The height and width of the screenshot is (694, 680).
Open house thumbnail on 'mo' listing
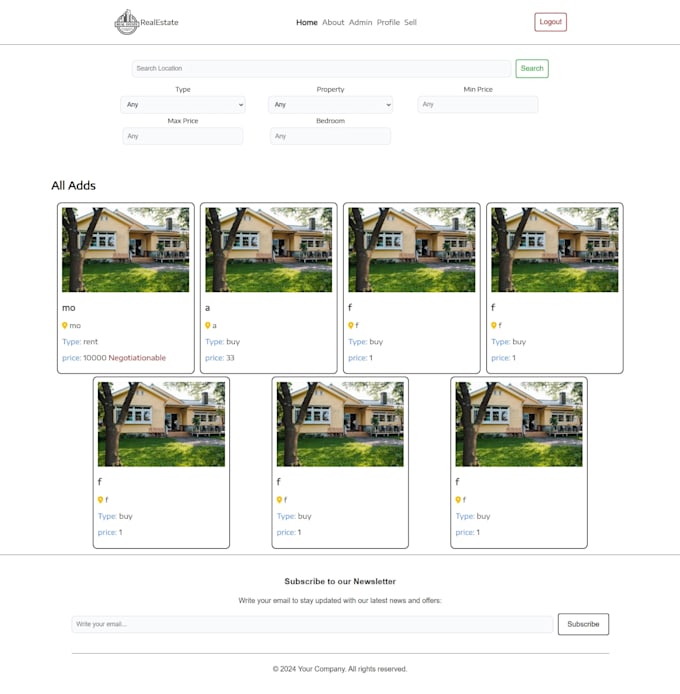pos(125,250)
